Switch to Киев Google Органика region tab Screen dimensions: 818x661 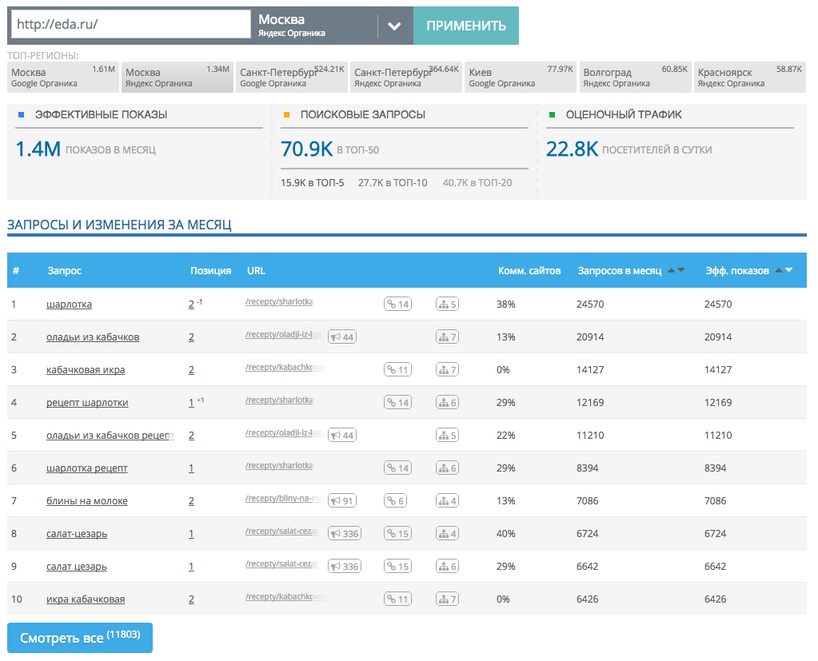pyautogui.click(x=520, y=77)
